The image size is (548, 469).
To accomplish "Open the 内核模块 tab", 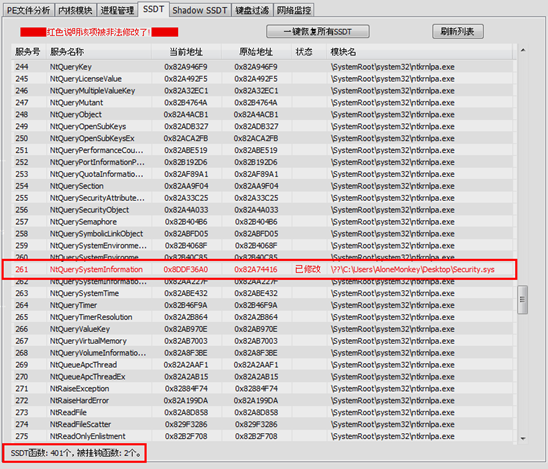I will point(75,10).
